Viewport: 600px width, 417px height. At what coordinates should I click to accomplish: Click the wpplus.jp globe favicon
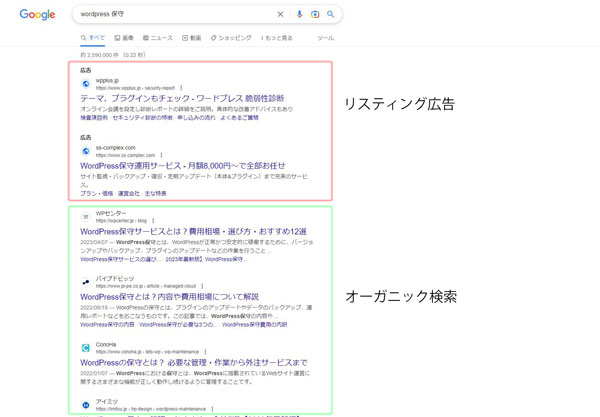pyautogui.click(x=86, y=84)
